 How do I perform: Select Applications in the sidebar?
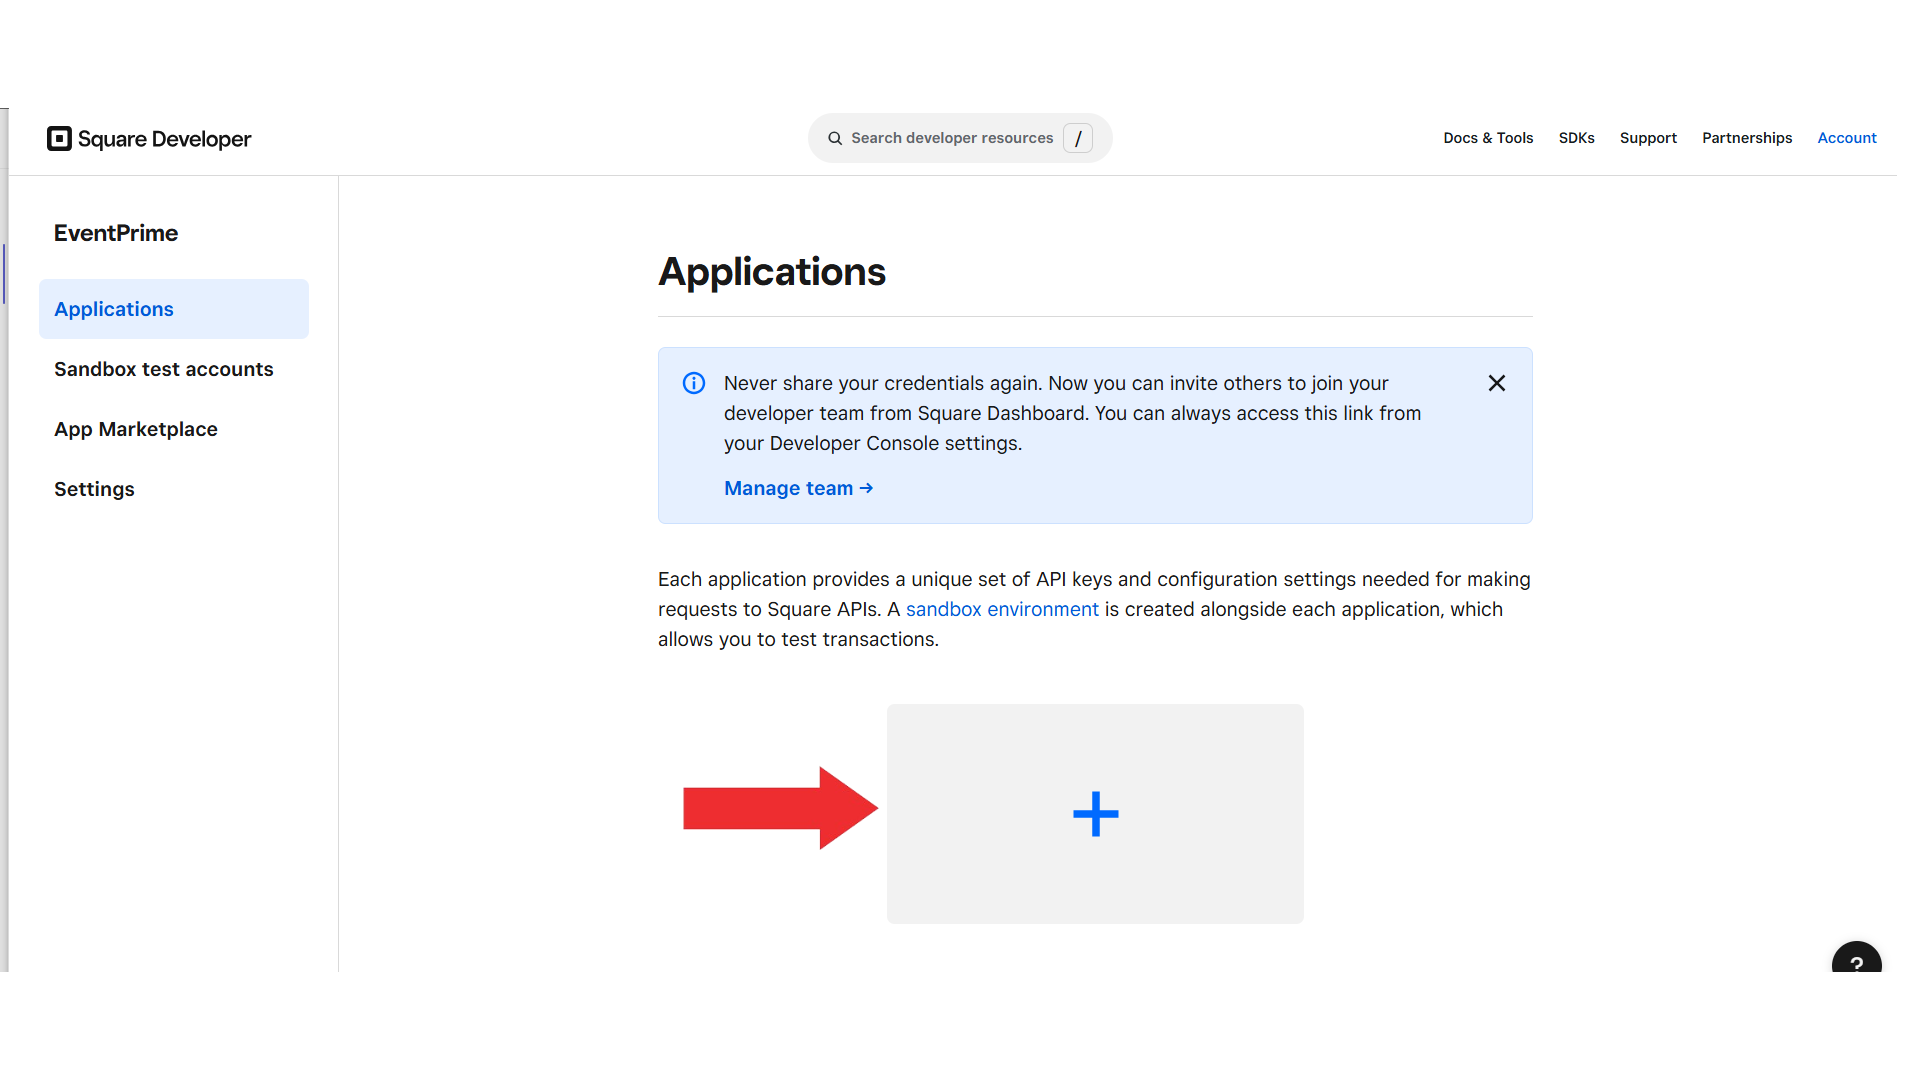114,309
